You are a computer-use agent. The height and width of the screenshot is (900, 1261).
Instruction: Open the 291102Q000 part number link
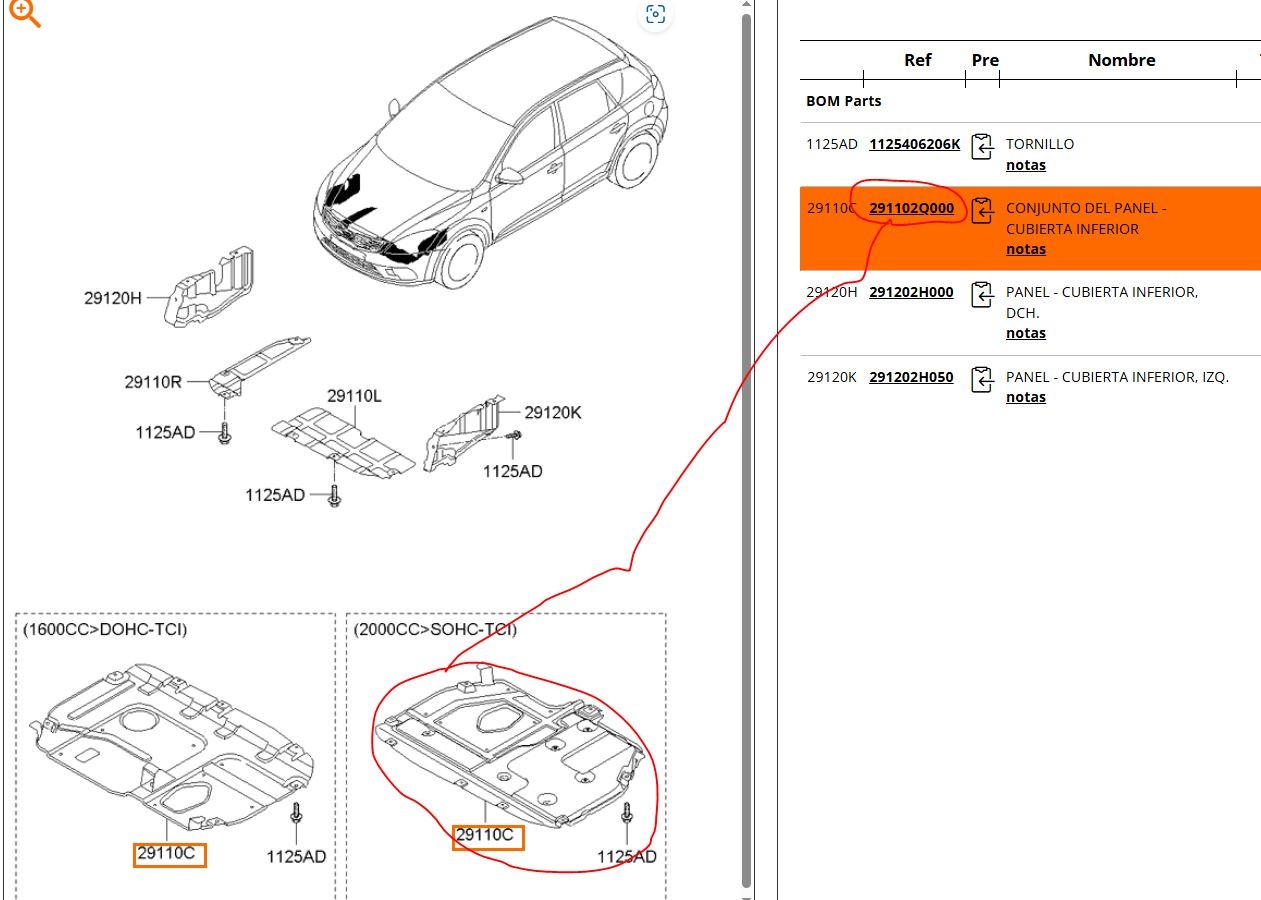tap(911, 208)
